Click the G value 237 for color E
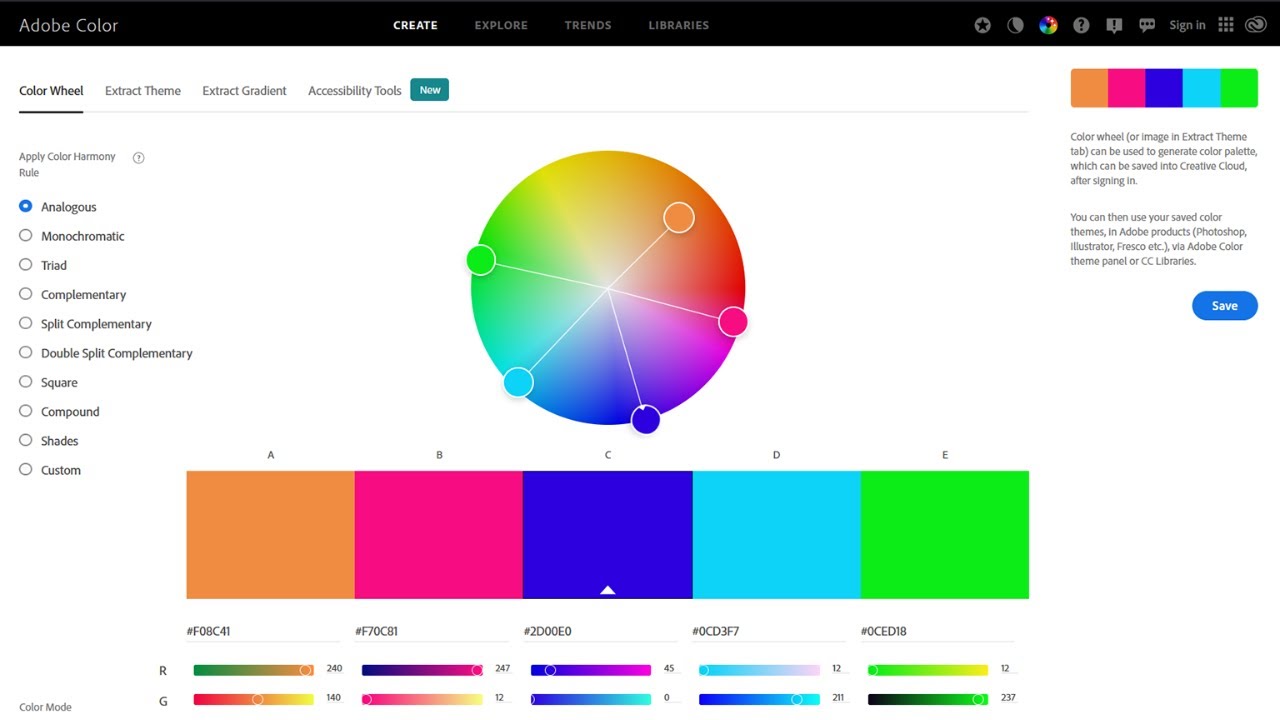This screenshot has width=1280, height=720. pyautogui.click(x=1009, y=697)
